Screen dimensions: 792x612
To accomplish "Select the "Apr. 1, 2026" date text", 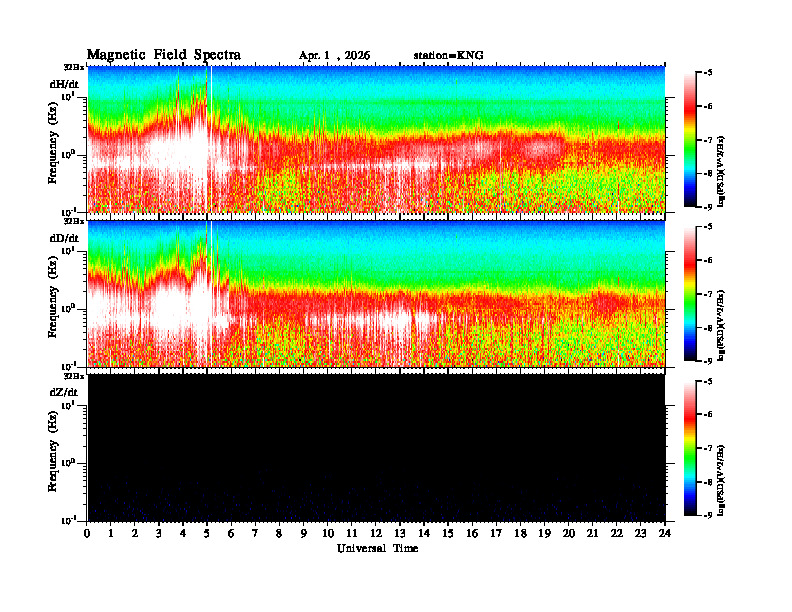I will pyautogui.click(x=334, y=56).
